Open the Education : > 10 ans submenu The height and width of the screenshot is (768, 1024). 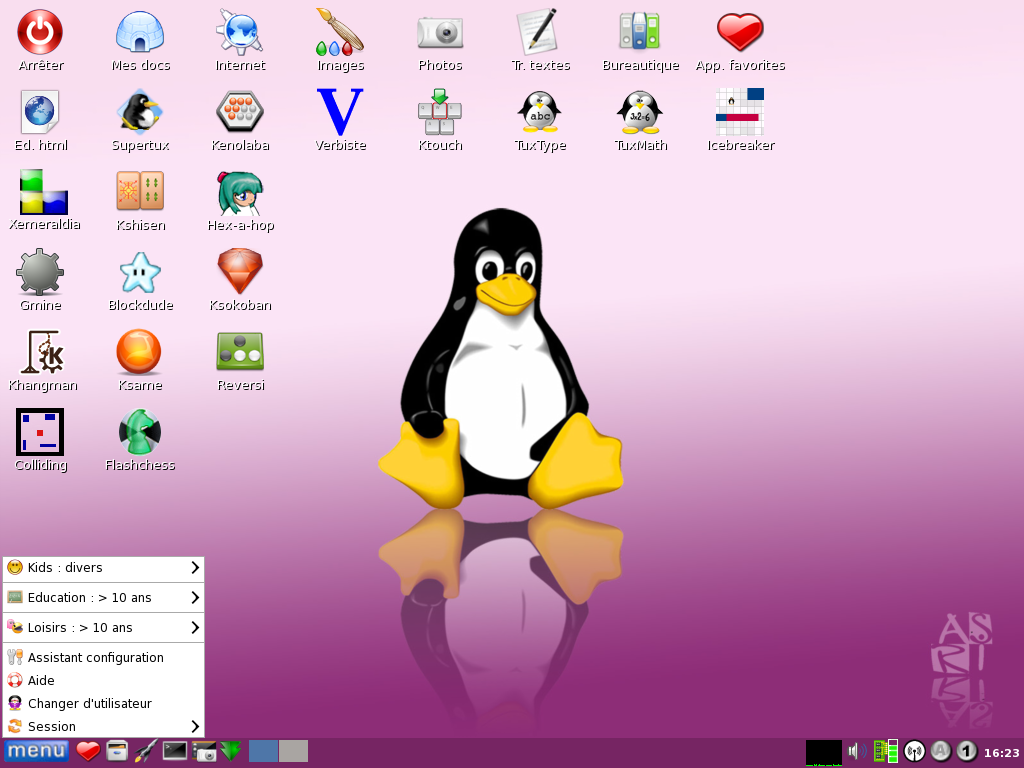103,598
